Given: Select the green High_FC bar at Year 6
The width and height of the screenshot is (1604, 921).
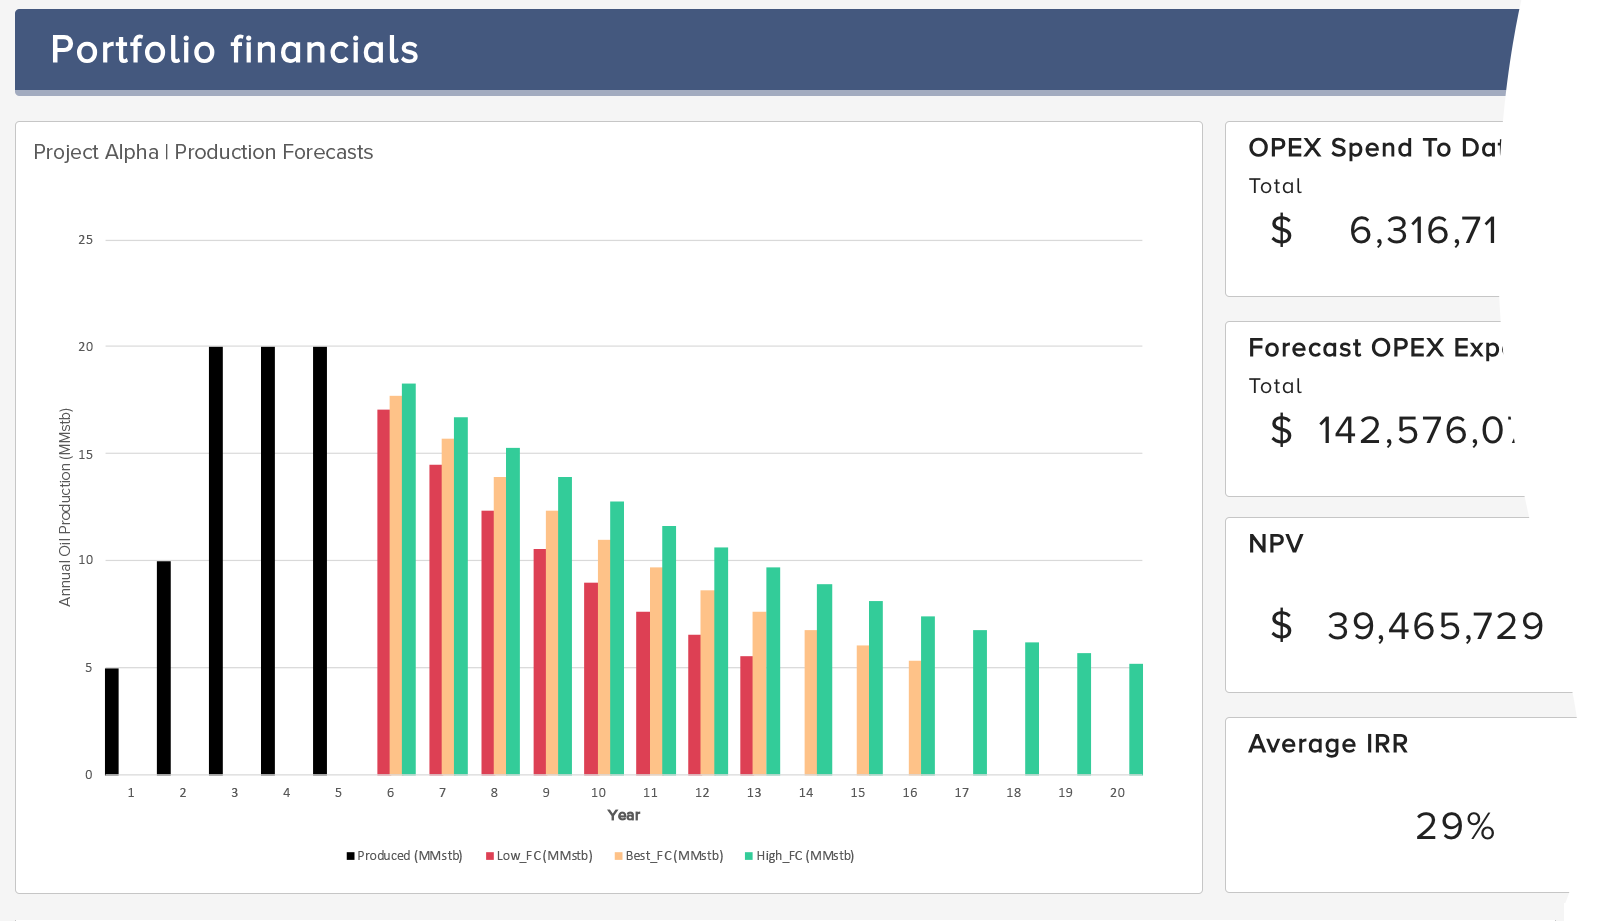Looking at the screenshot, I should [406, 580].
